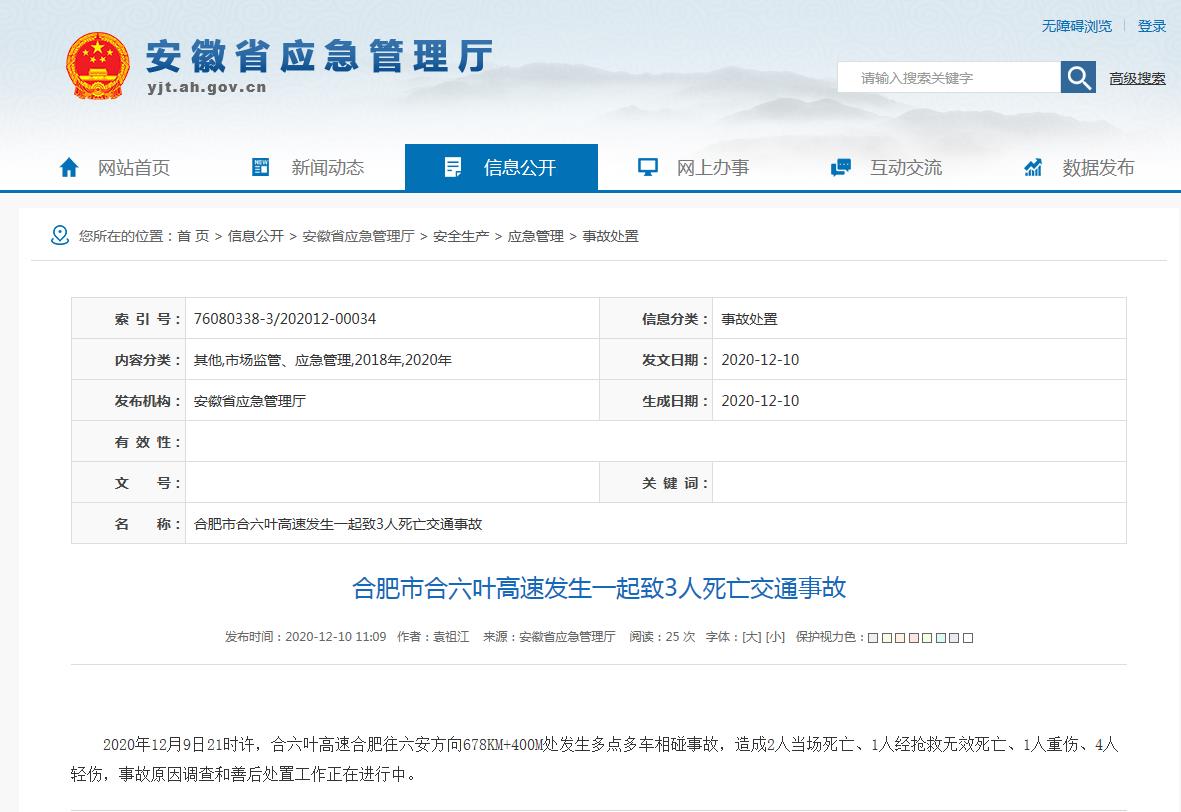Click the news icon beside 新闻动态
Screen dimensions: 1181x812
[261, 167]
